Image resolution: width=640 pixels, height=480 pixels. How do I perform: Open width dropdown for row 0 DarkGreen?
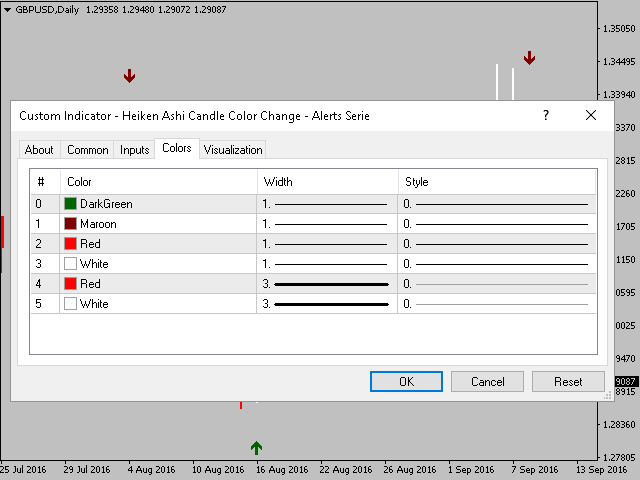coord(327,204)
